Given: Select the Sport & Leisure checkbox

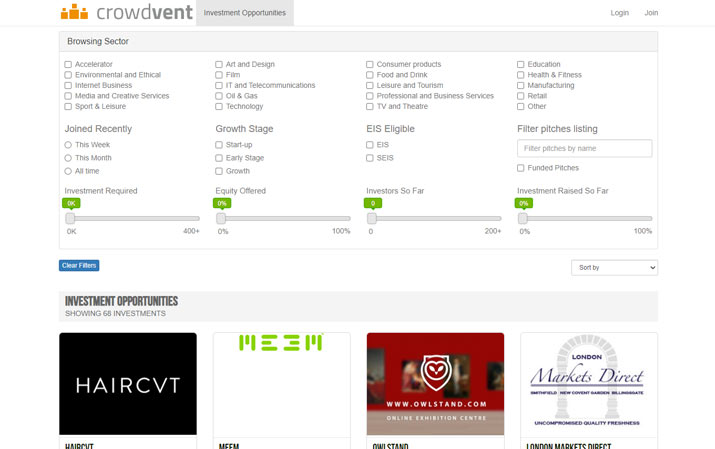Looking at the screenshot, I should 68,106.
